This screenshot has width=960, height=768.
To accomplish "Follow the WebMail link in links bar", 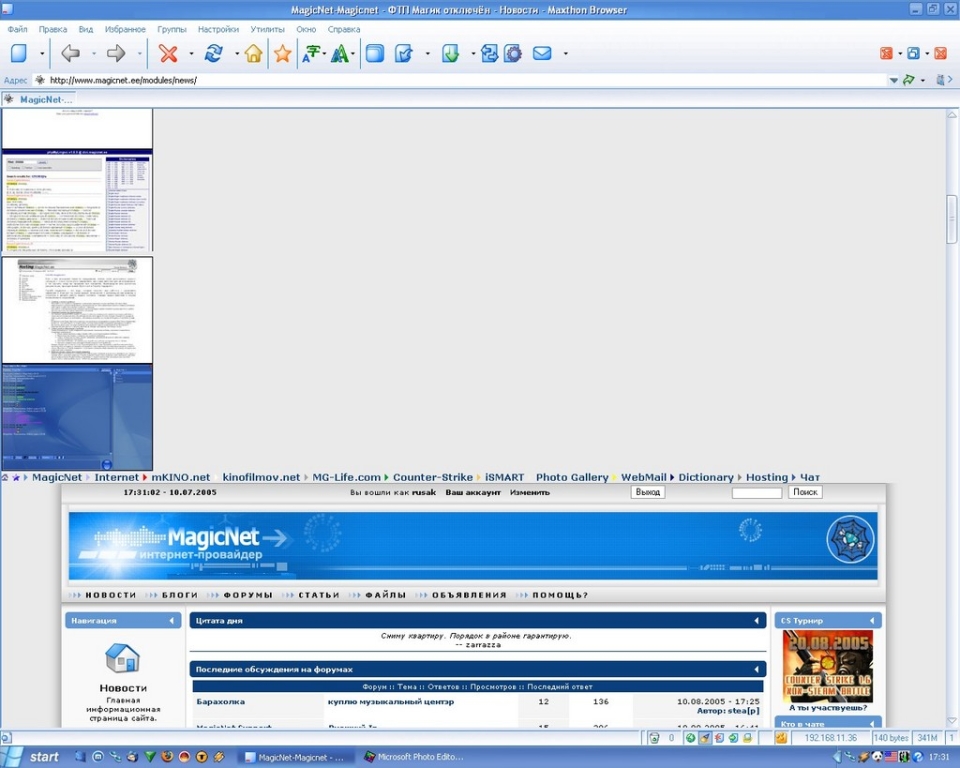I will pos(643,477).
